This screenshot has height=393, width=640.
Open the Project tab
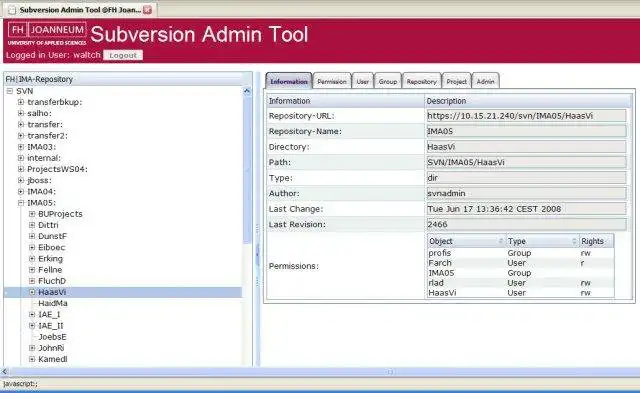456,81
